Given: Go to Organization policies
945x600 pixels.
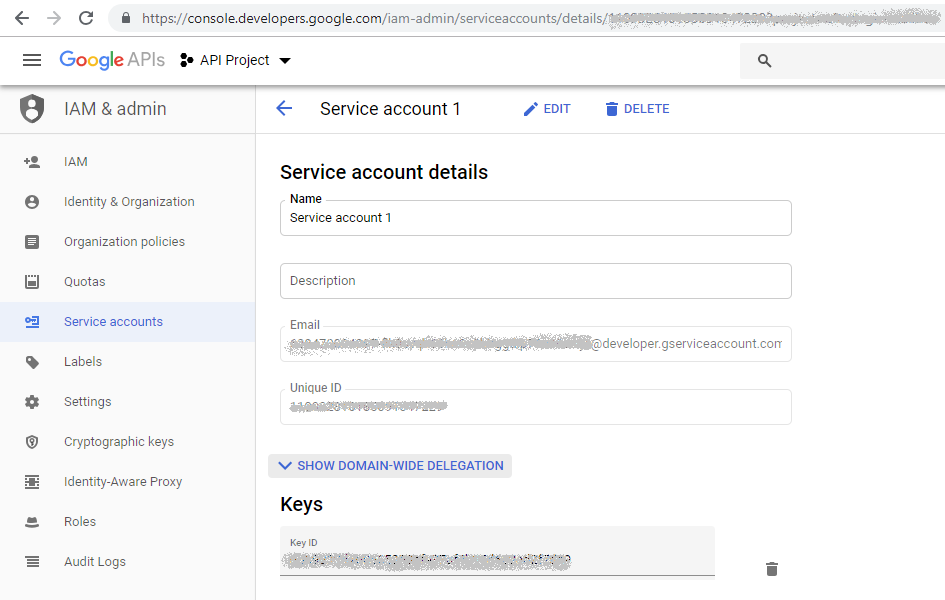Looking at the screenshot, I should coord(124,242).
